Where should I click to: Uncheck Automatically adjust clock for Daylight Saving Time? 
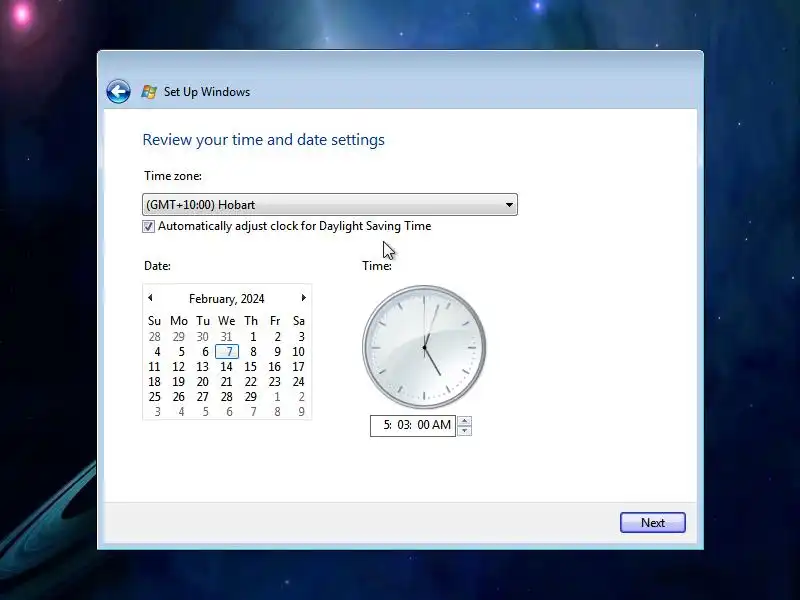[148, 226]
